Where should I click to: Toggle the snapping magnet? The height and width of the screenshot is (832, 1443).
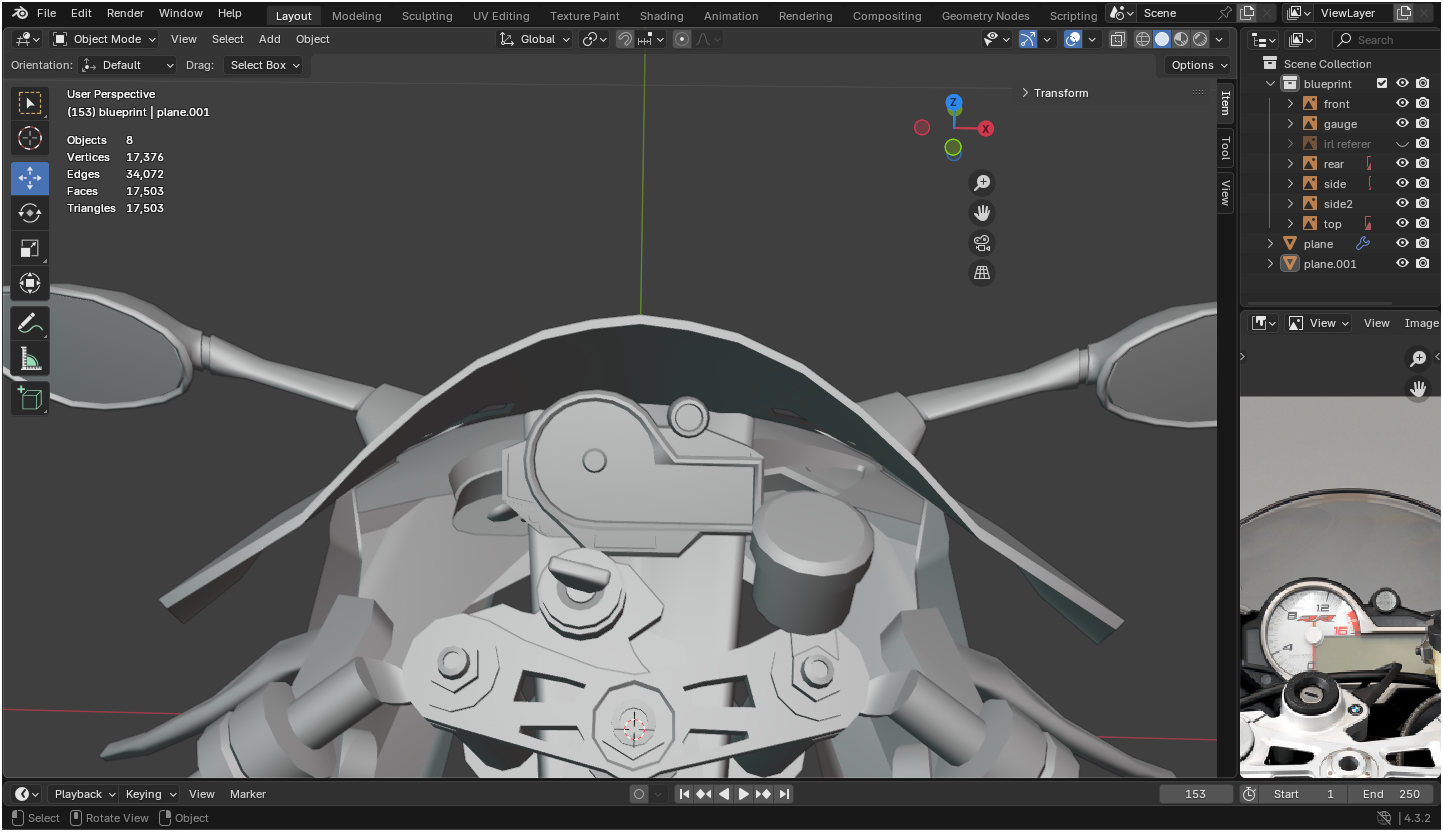[625, 39]
